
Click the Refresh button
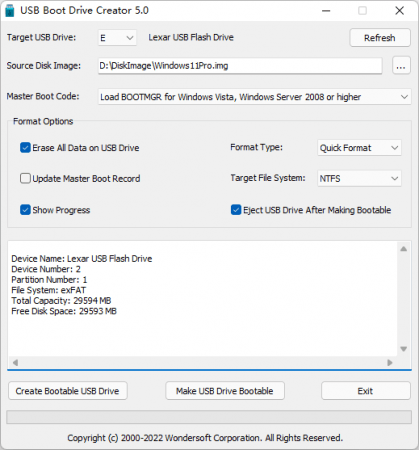point(380,38)
